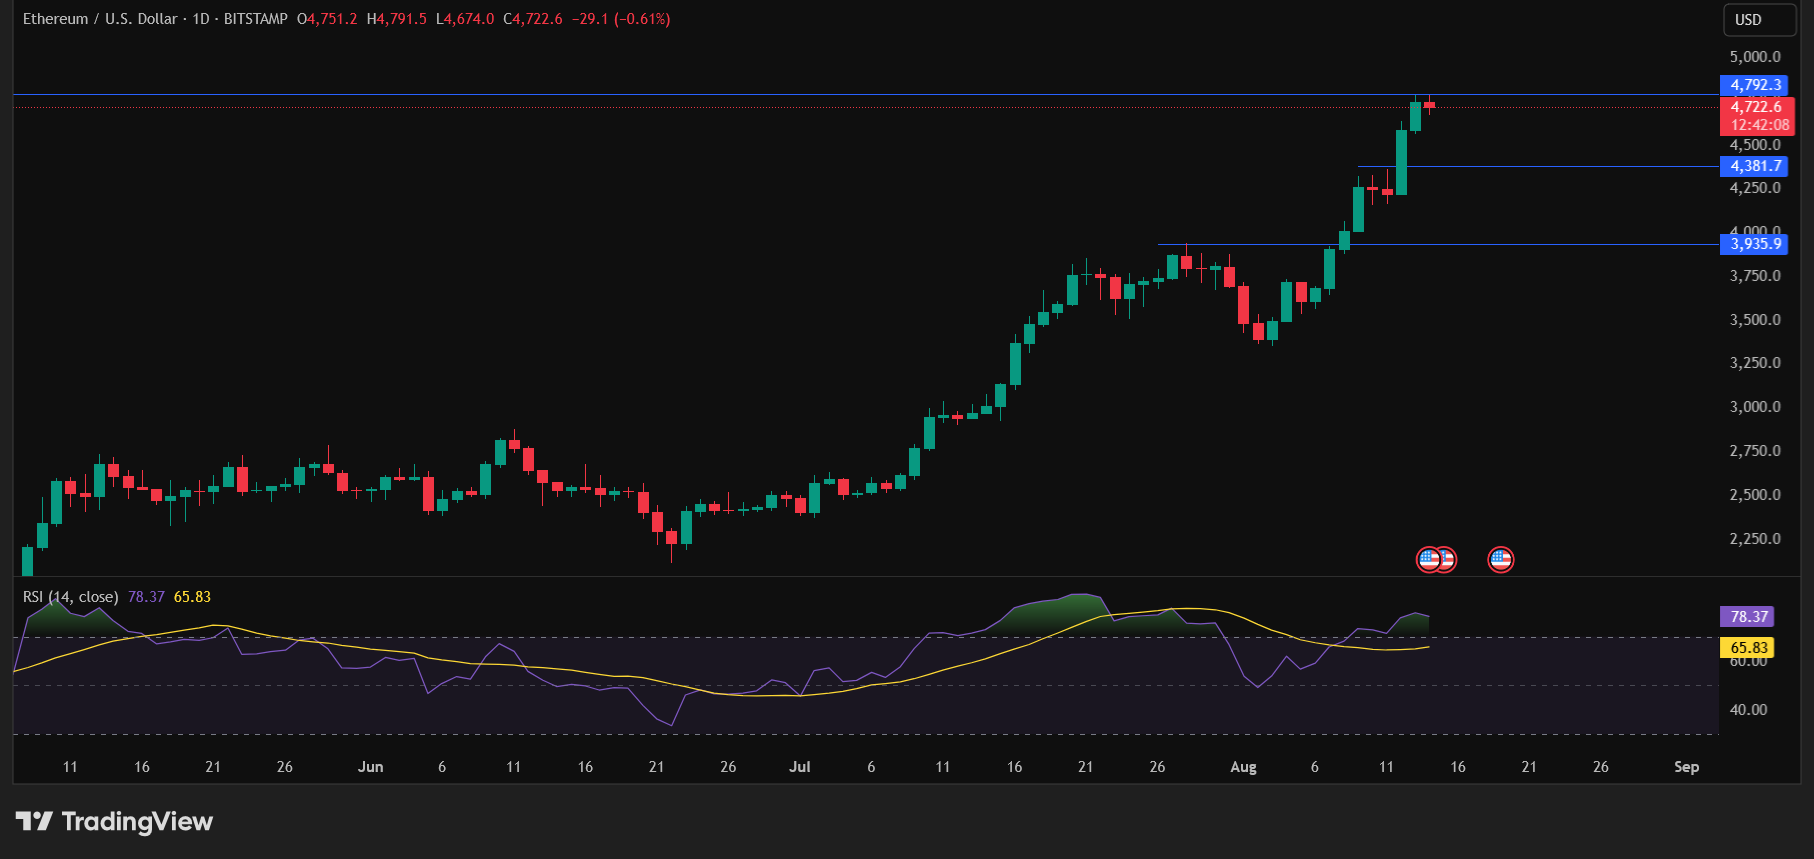Click the Jun label on the time axis
The height and width of the screenshot is (859, 1814).
pyautogui.click(x=371, y=767)
